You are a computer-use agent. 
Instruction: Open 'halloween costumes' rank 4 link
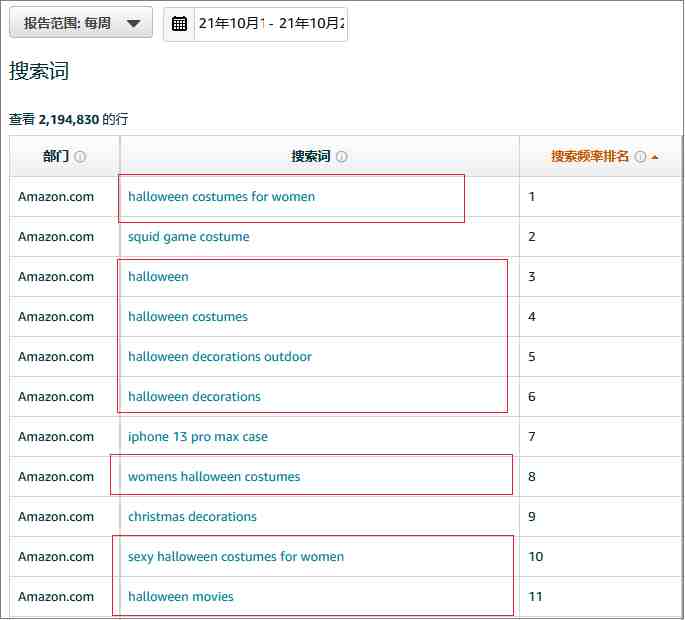point(188,317)
